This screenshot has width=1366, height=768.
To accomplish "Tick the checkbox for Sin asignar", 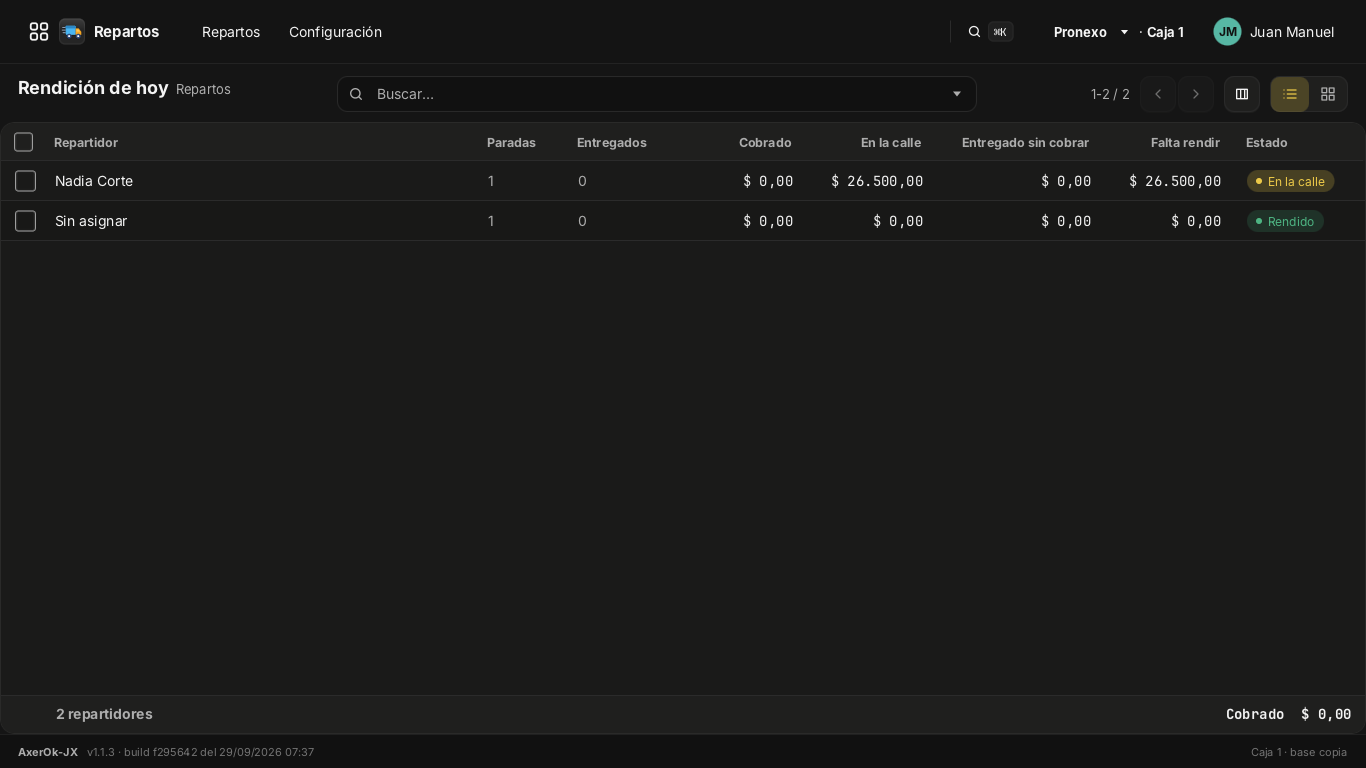I will pyautogui.click(x=26, y=221).
